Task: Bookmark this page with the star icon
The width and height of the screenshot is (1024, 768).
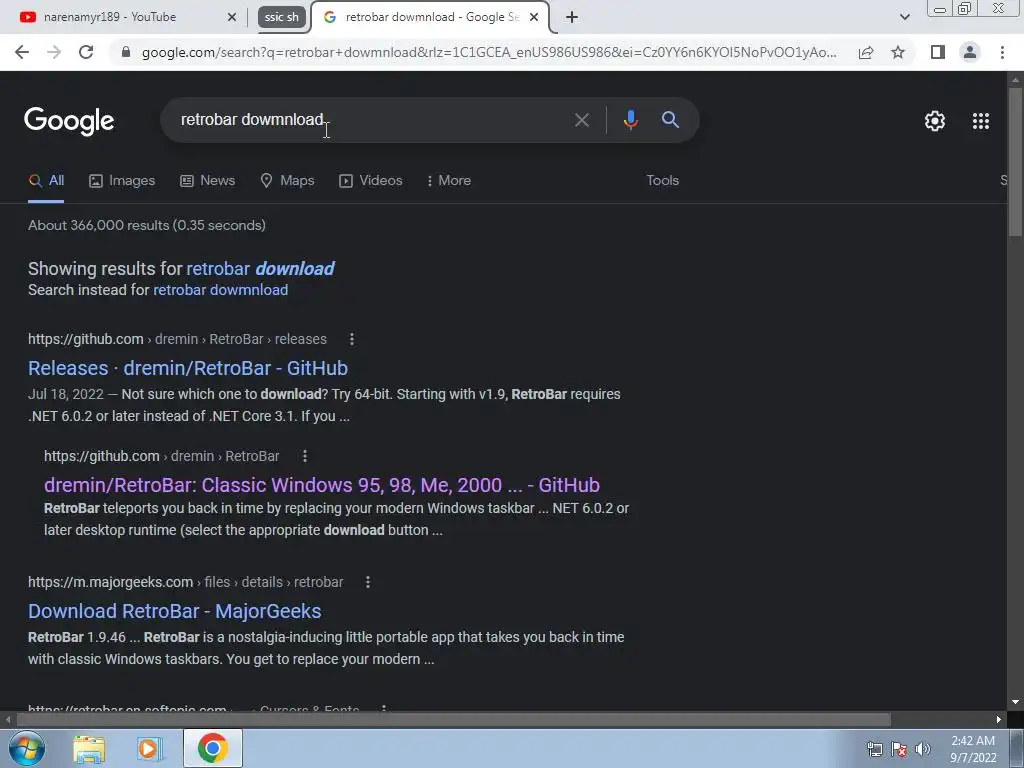Action: 898,52
